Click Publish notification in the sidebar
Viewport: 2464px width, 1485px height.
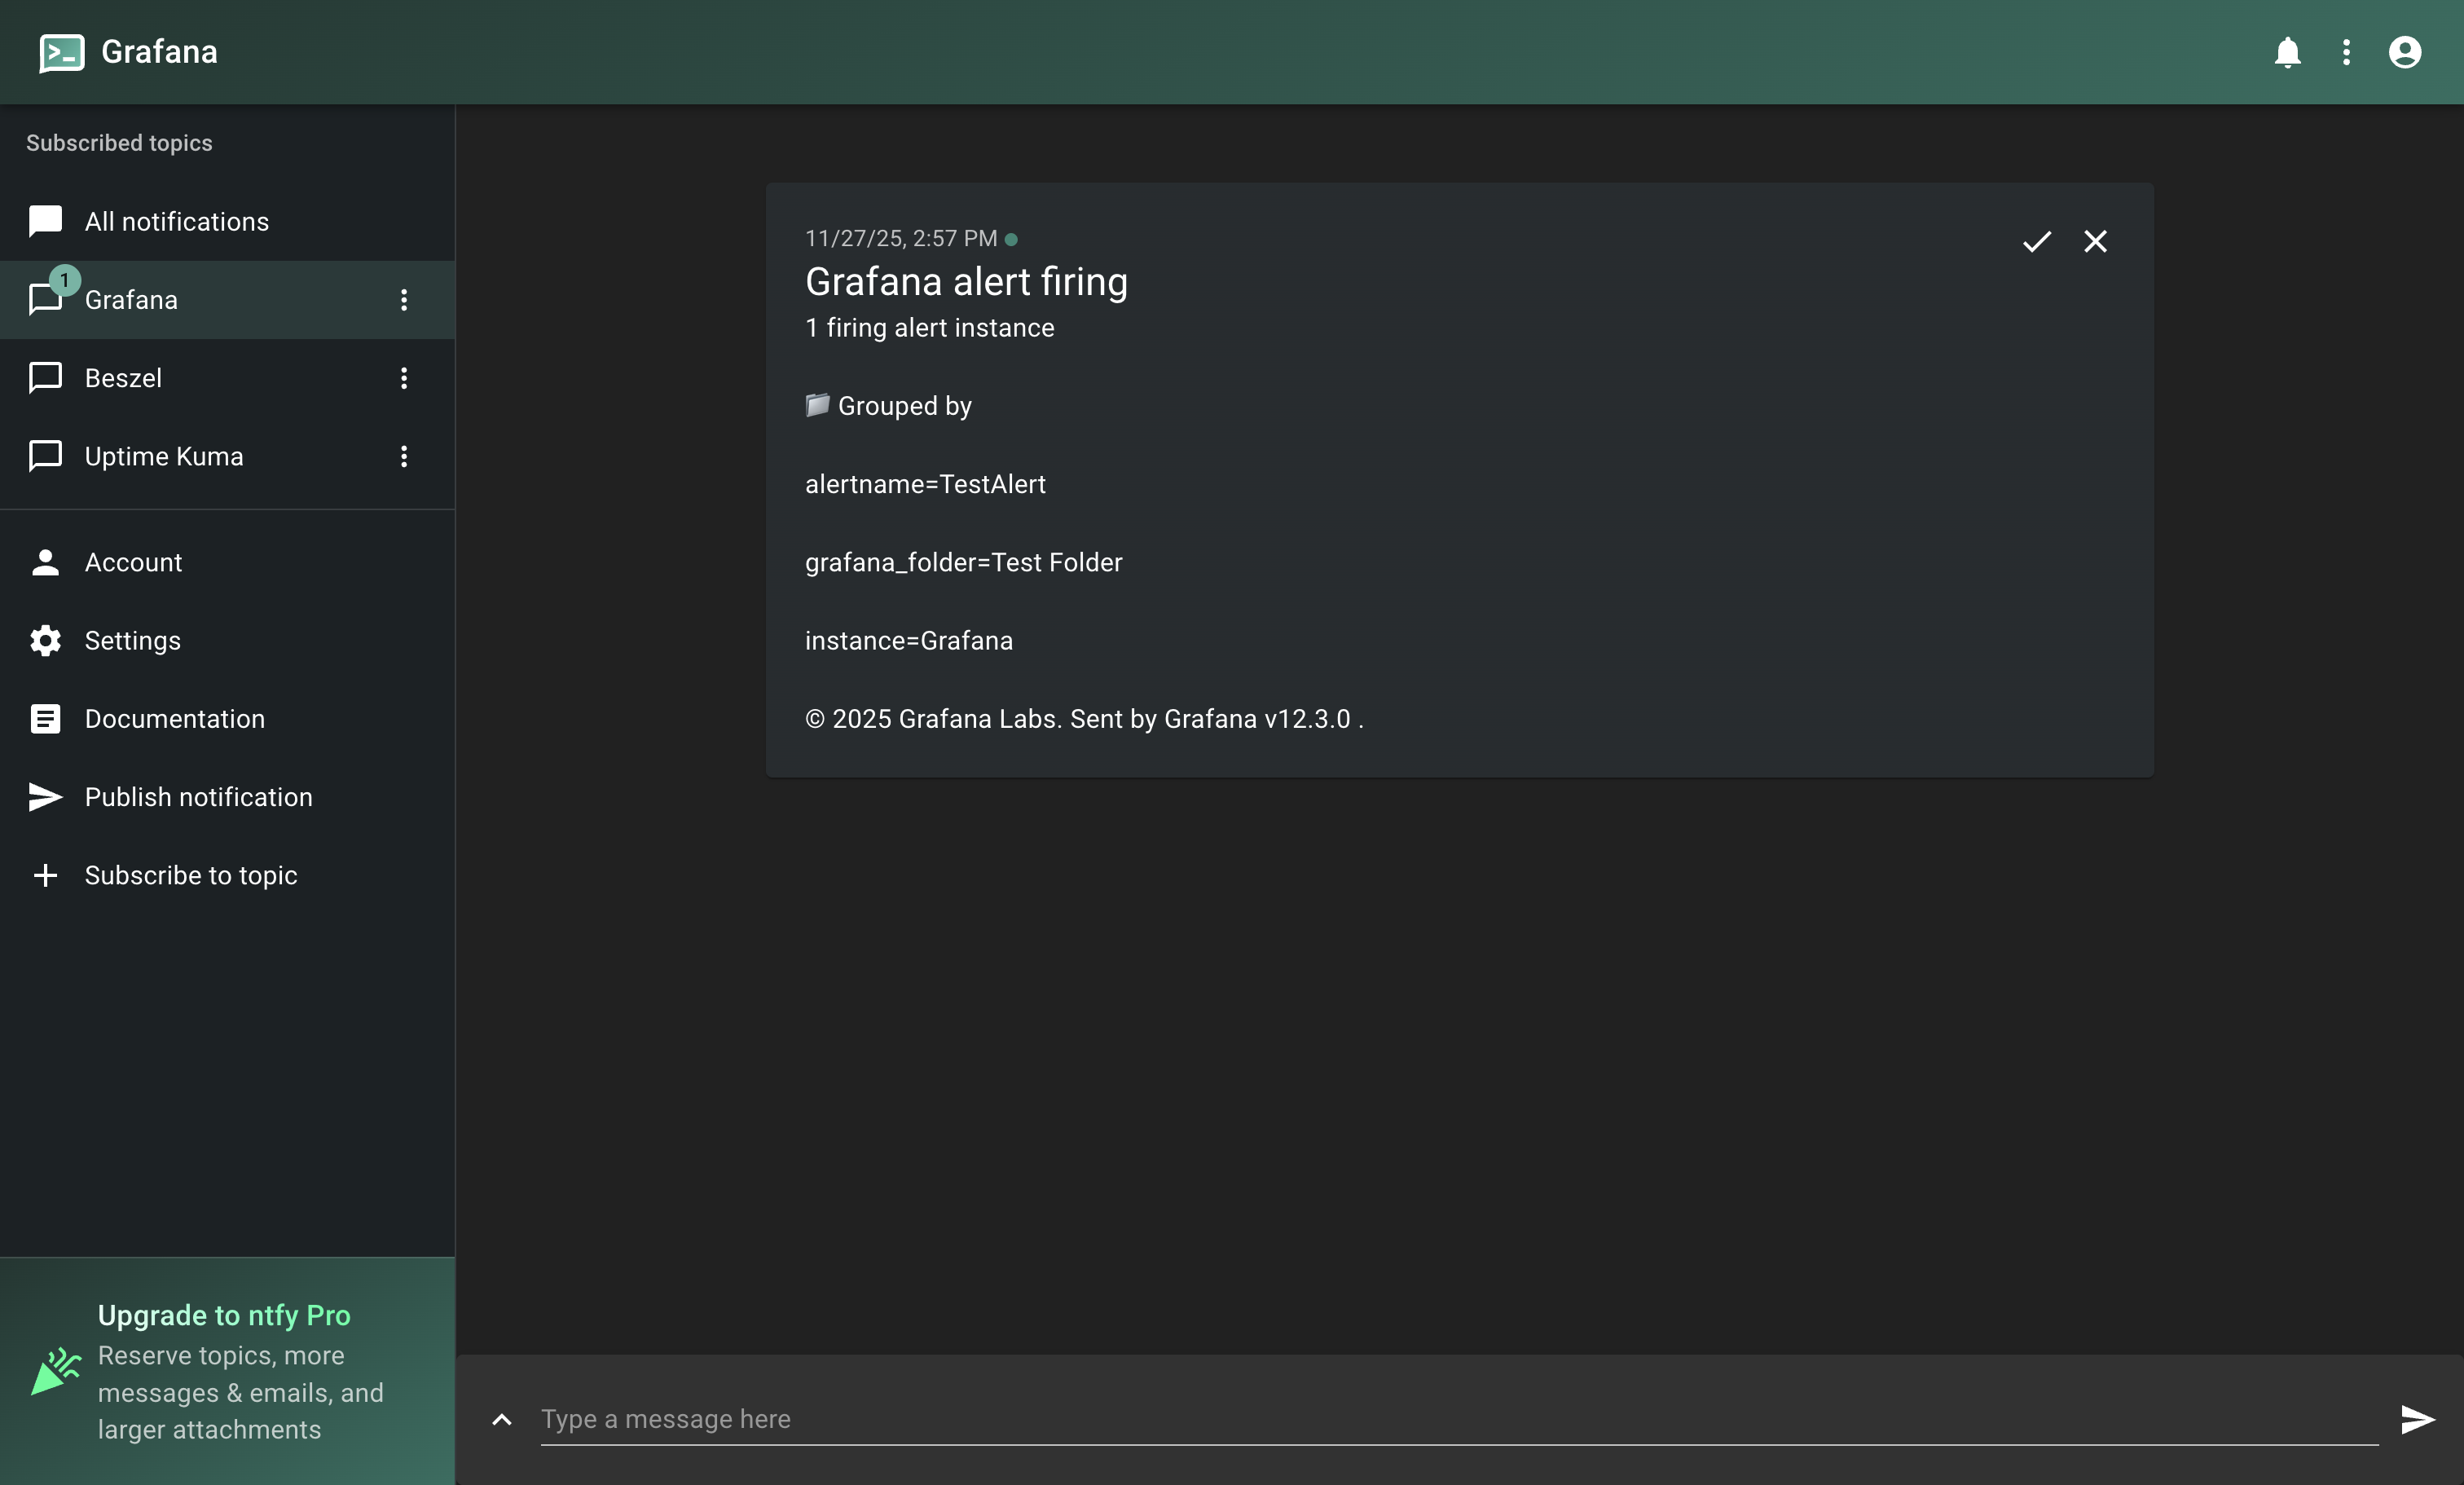click(x=198, y=797)
